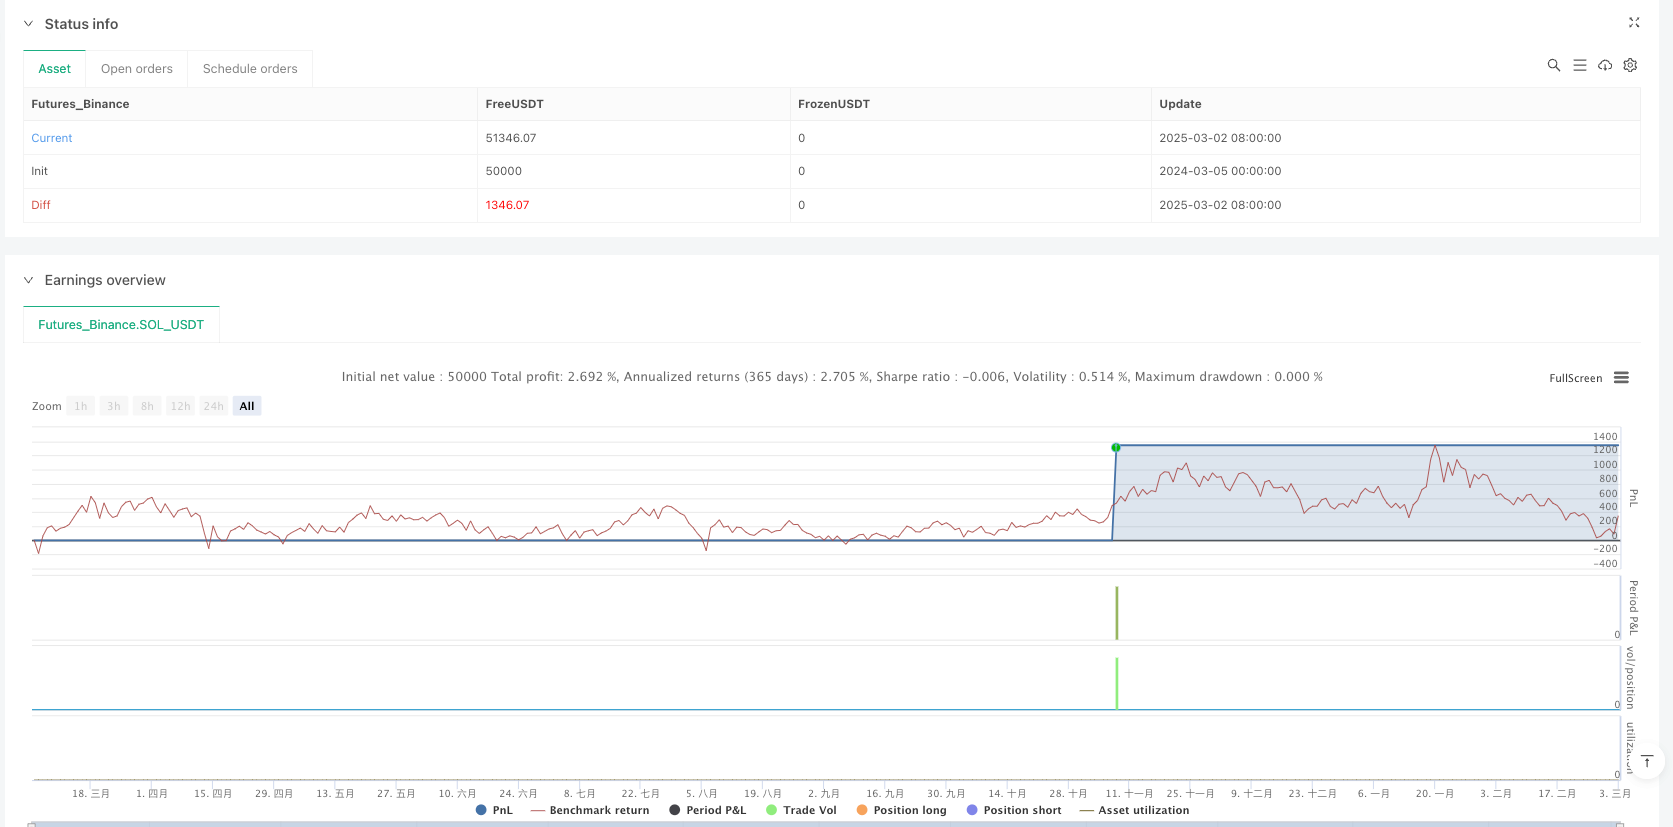Toggle the Period P&L legend
Image resolution: width=1673 pixels, height=827 pixels.
[x=708, y=810]
